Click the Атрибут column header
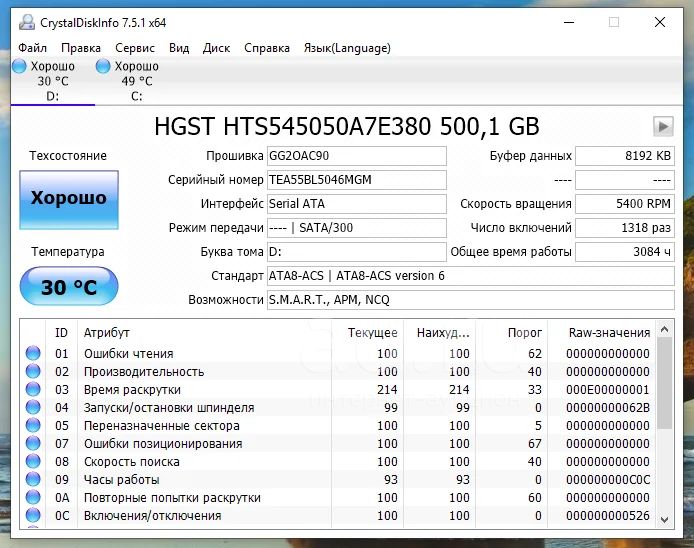Screen dimensions: 694x548 tap(204, 332)
